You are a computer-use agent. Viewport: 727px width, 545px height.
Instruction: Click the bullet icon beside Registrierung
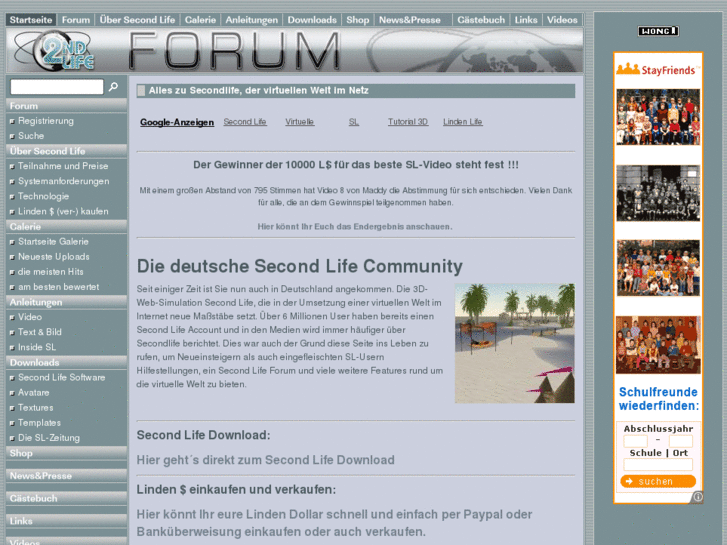tap(12, 121)
